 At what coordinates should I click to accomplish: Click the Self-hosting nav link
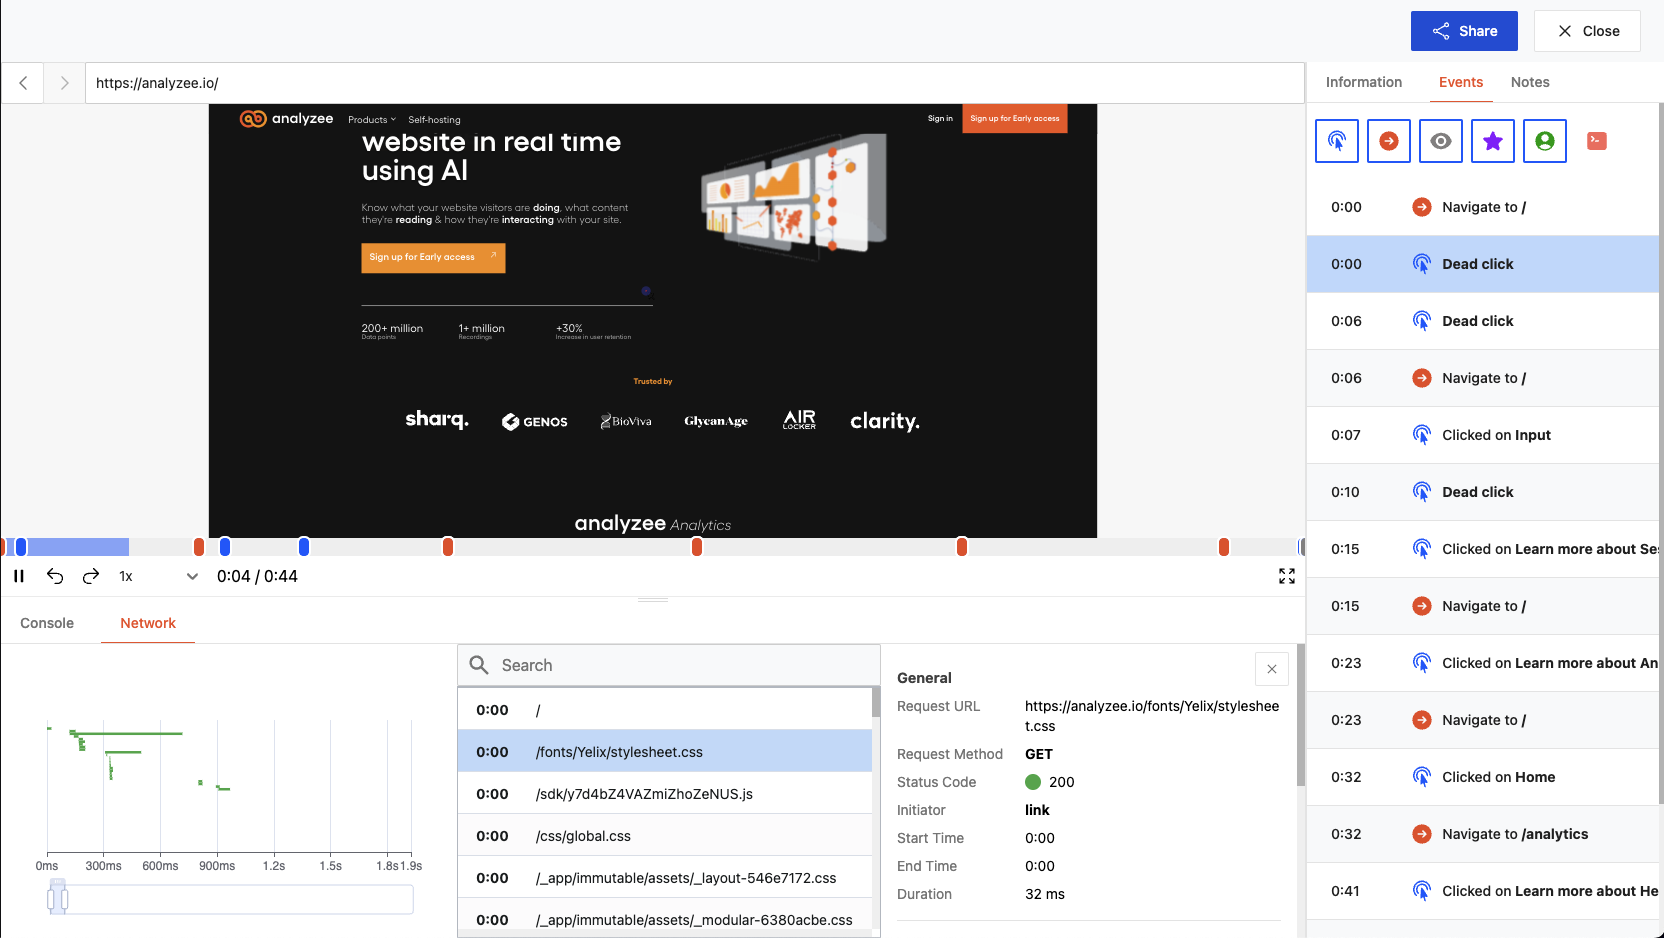[x=434, y=120]
